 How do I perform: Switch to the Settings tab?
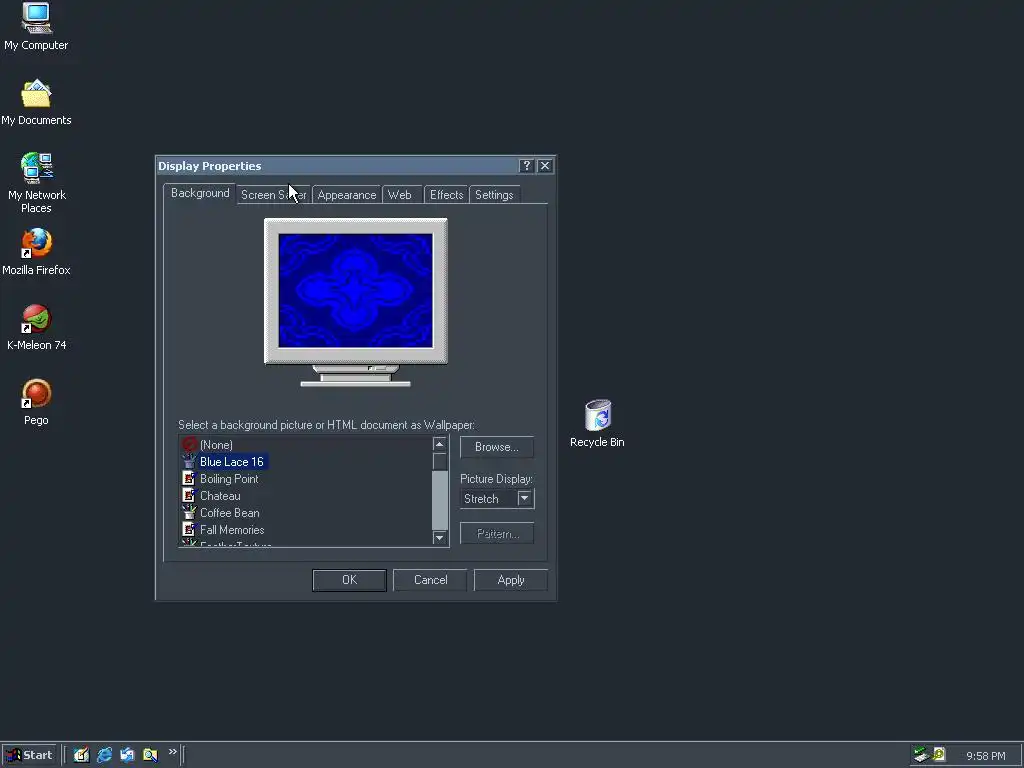(494, 195)
